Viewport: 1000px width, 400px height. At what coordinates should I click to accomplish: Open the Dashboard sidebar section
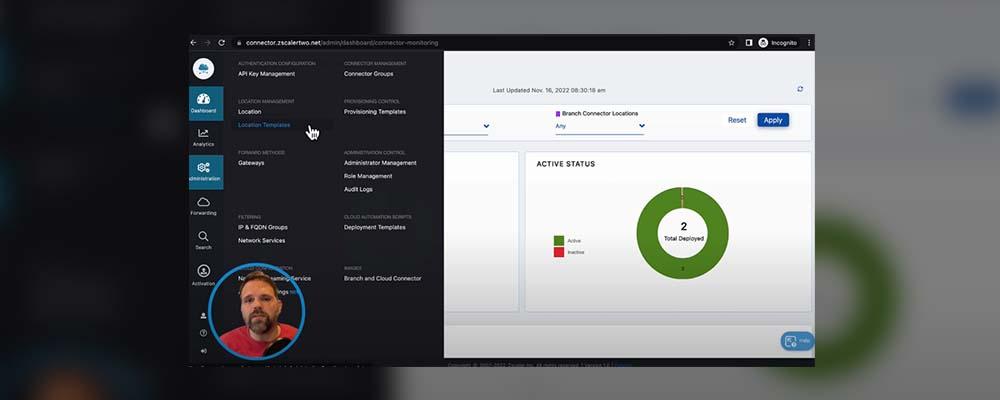(206, 103)
